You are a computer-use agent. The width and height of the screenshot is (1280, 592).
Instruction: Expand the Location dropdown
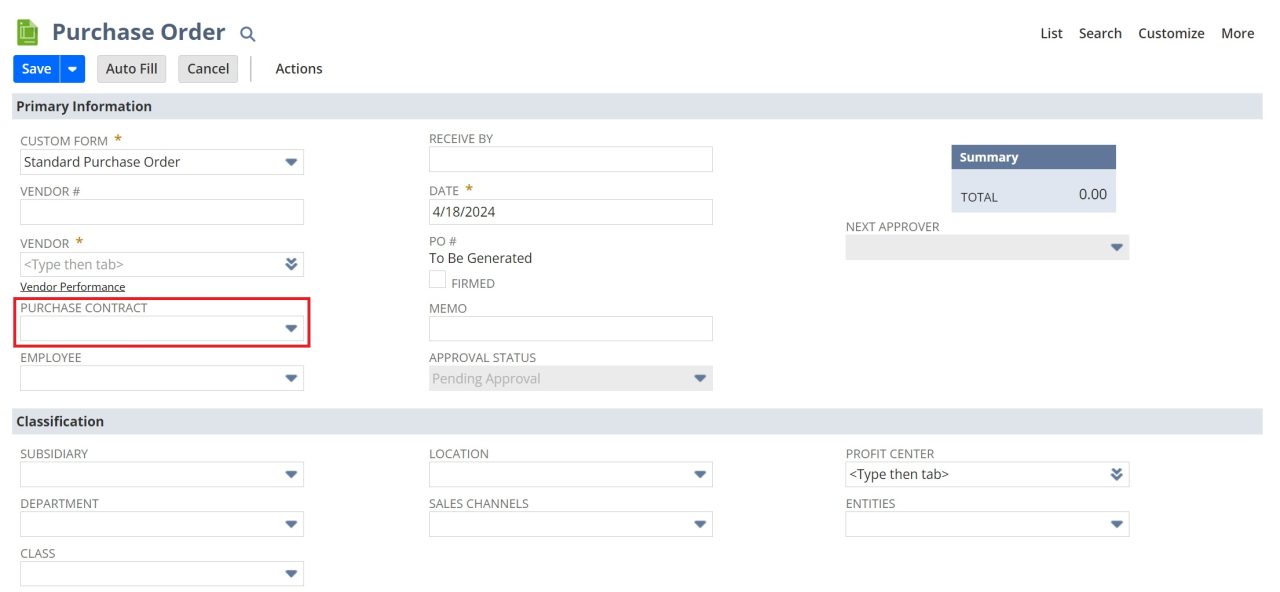pyautogui.click(x=700, y=473)
